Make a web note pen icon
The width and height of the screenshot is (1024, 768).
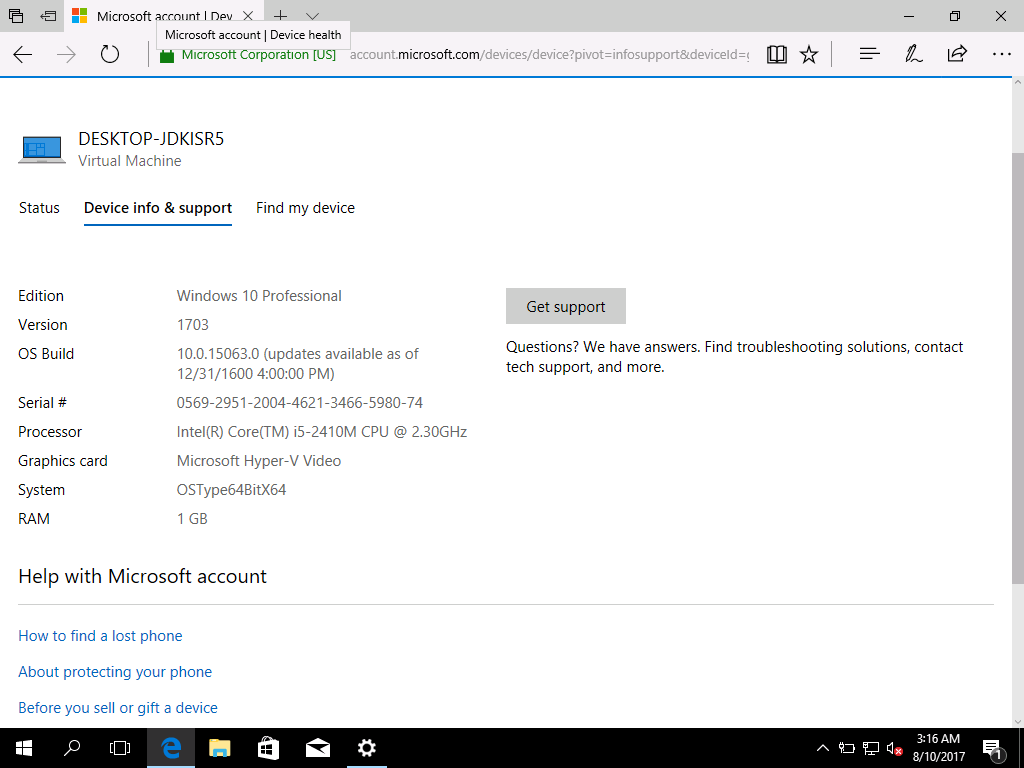tap(914, 54)
